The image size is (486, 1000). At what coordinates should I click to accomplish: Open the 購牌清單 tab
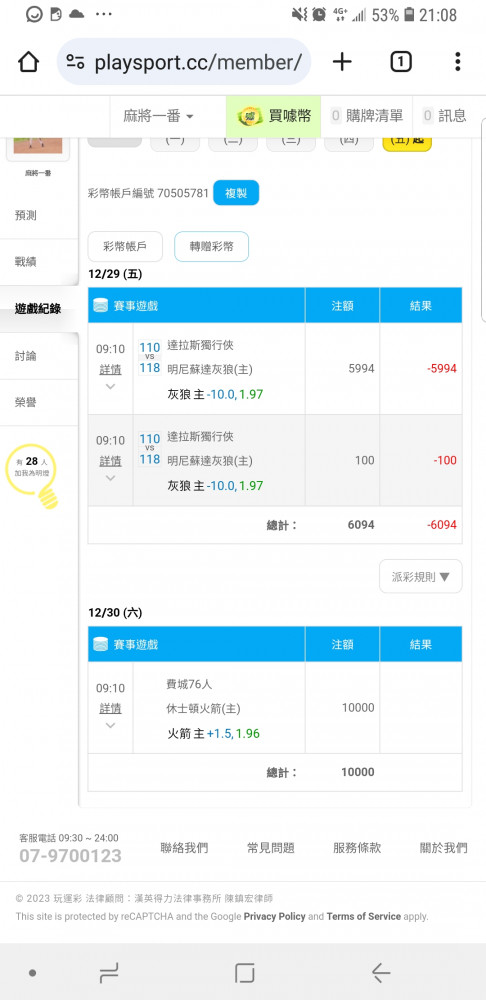(367, 116)
